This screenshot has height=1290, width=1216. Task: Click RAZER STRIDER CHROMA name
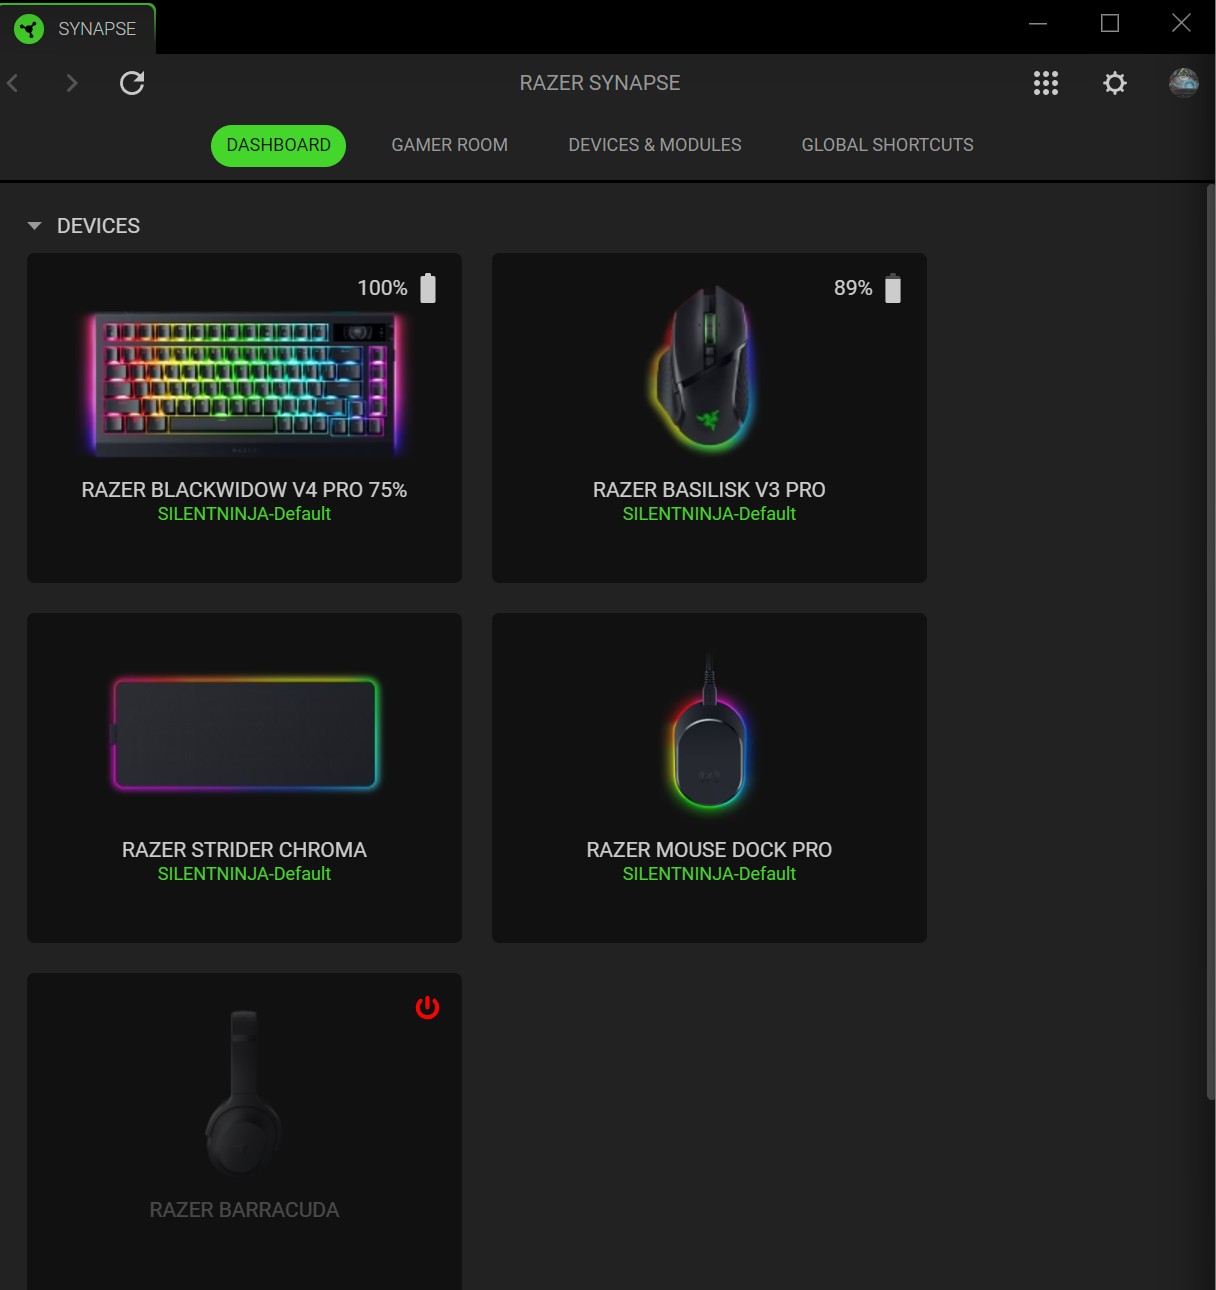[244, 850]
